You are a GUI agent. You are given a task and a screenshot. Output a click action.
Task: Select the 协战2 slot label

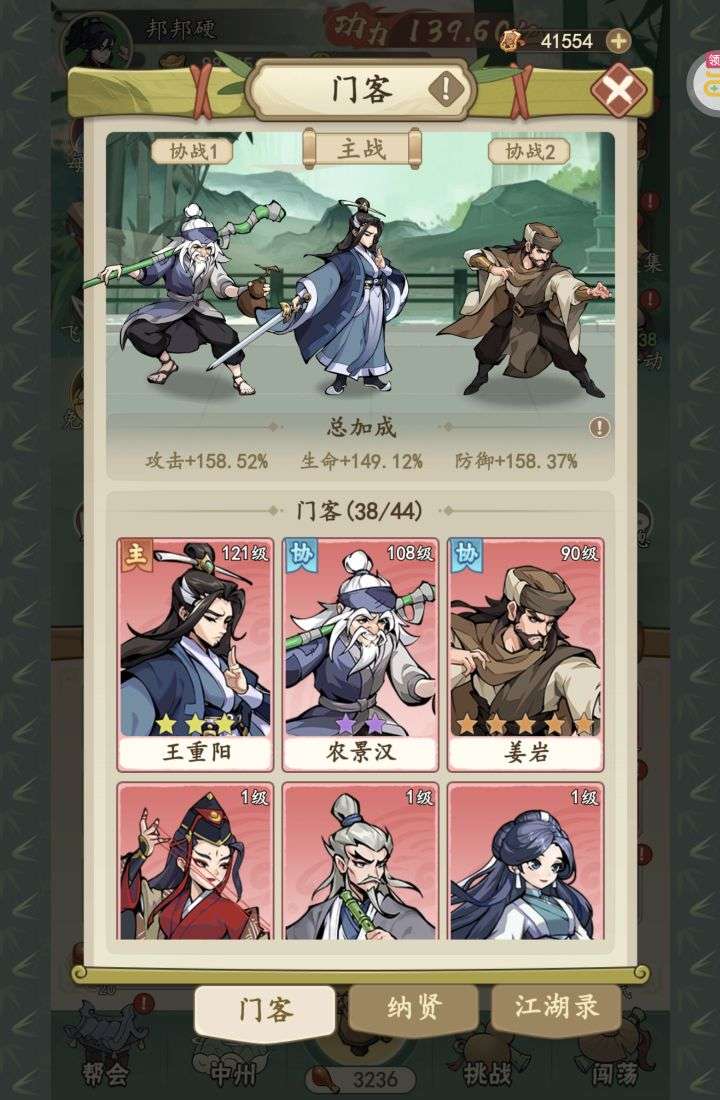(x=529, y=152)
